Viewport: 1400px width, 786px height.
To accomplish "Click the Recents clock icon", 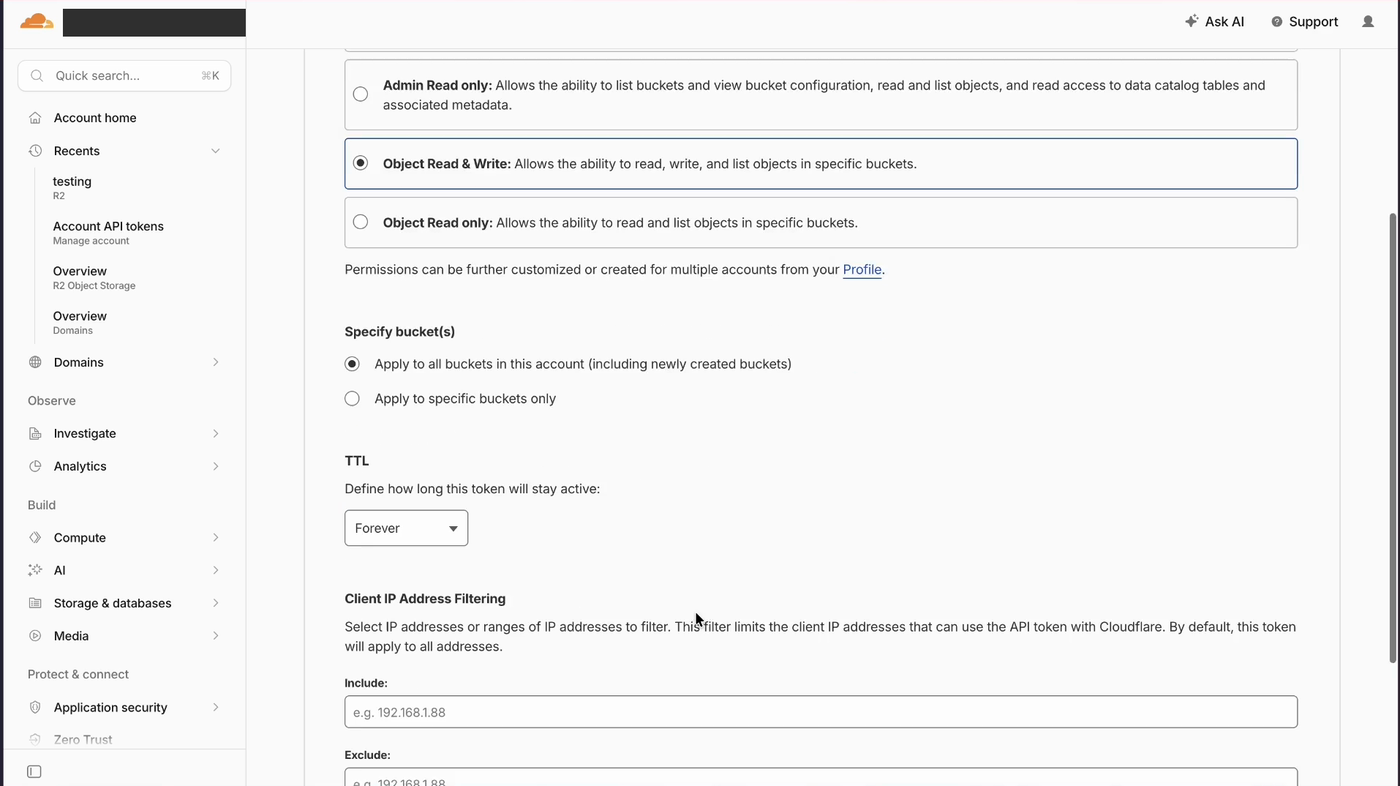I will [x=35, y=151].
